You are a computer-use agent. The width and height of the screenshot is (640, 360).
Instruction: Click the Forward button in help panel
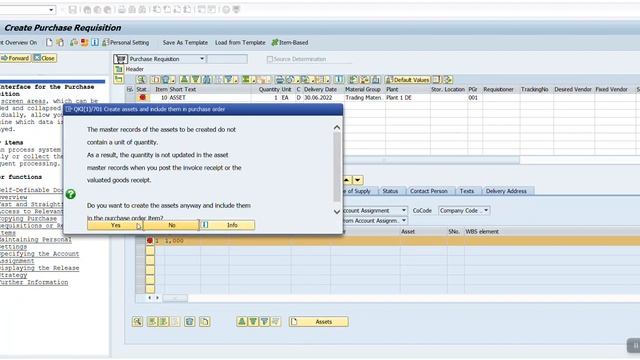pos(15,58)
